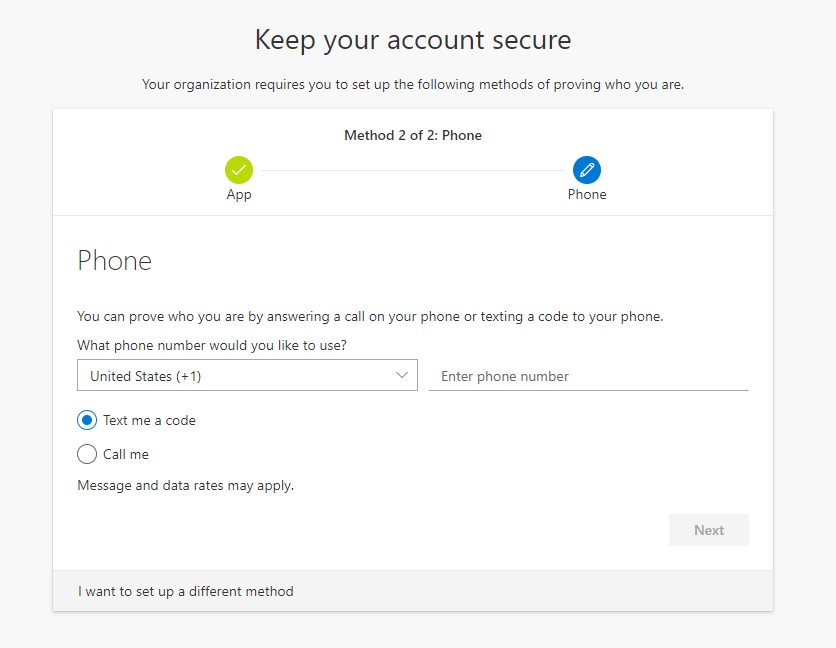Click the 'United States (+1)' text in combo box

coord(146,377)
